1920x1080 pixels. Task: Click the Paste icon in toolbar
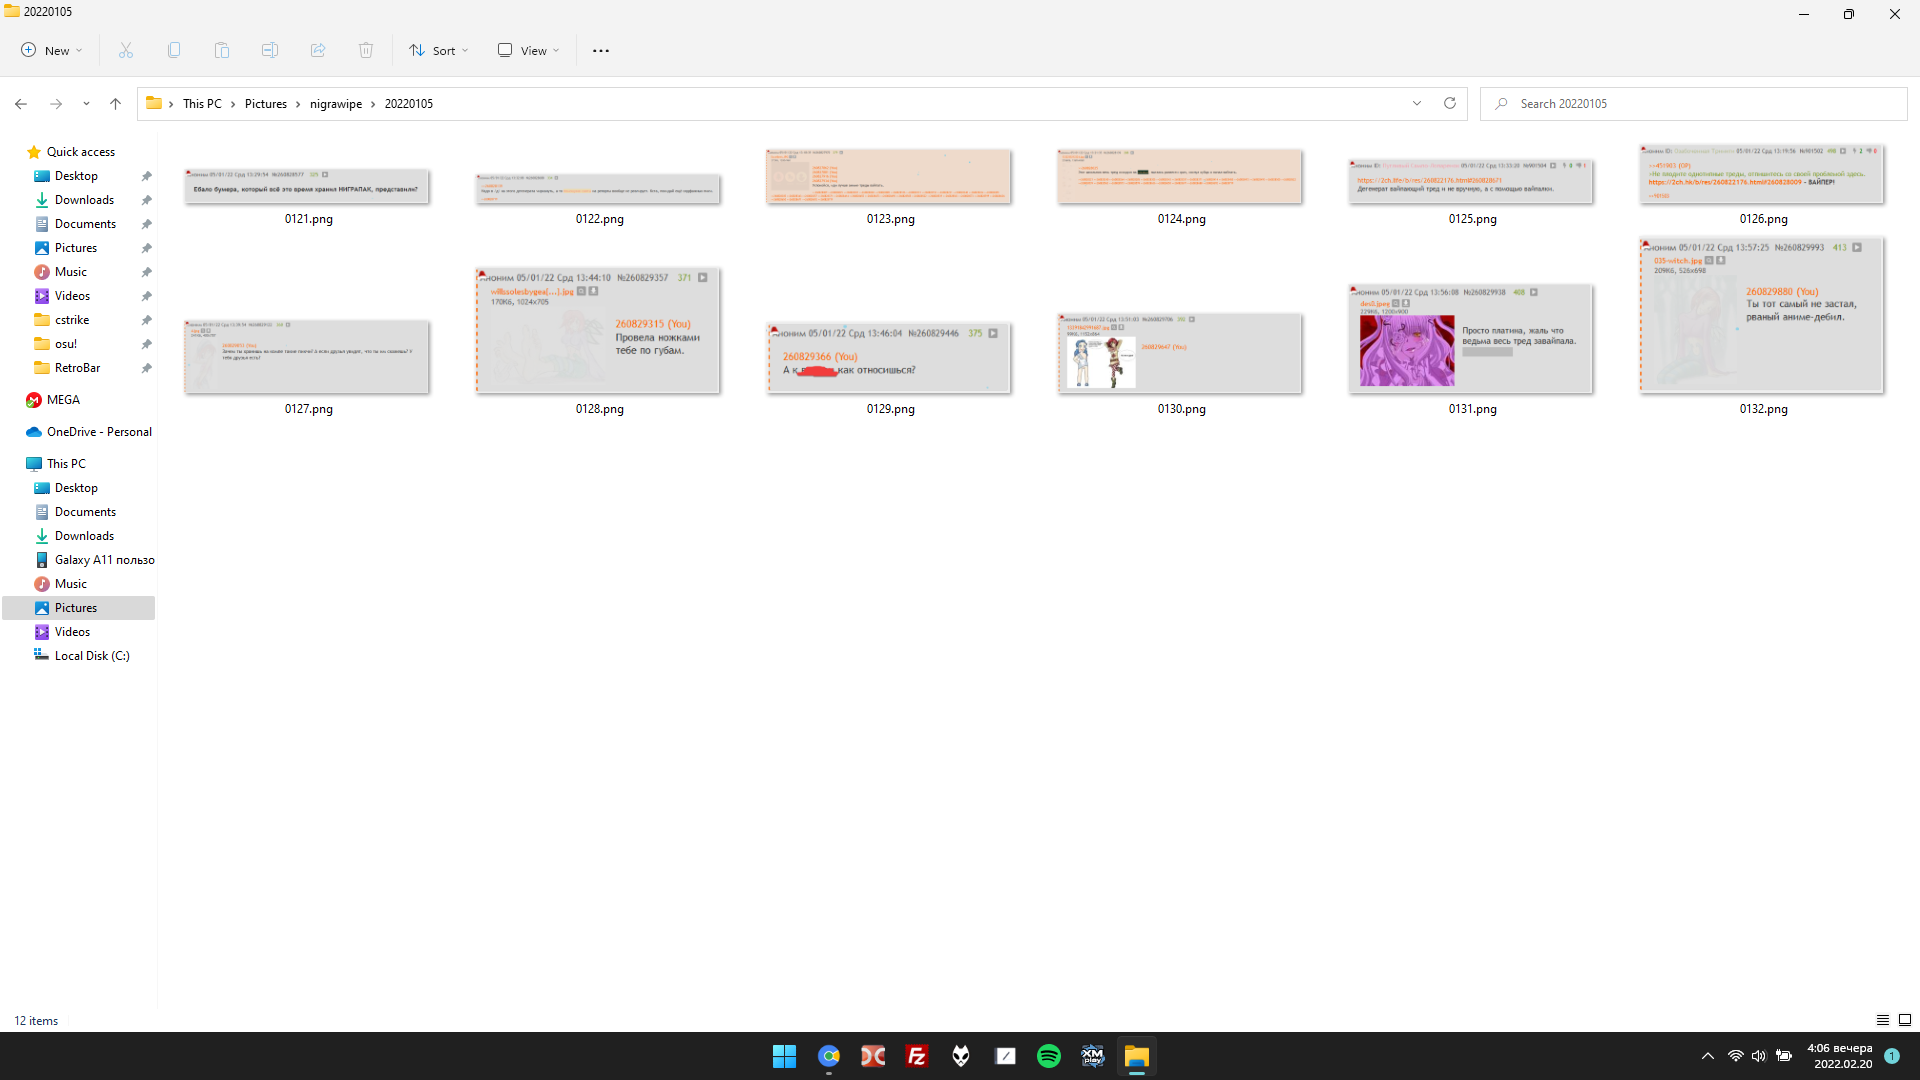(x=222, y=50)
